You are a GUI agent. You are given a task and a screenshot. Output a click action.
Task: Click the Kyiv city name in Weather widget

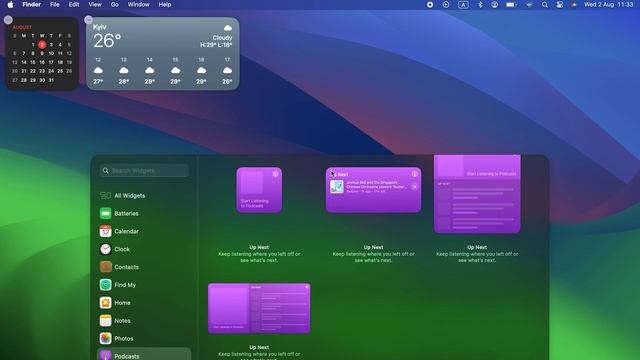coord(100,27)
